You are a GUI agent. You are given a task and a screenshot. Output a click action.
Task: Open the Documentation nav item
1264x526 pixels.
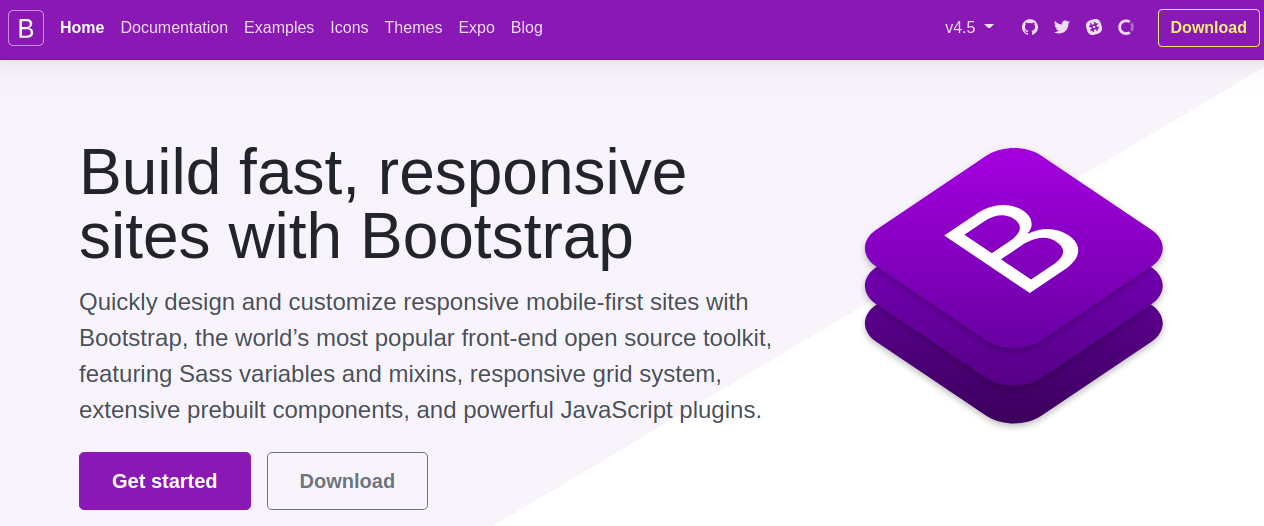click(x=174, y=27)
